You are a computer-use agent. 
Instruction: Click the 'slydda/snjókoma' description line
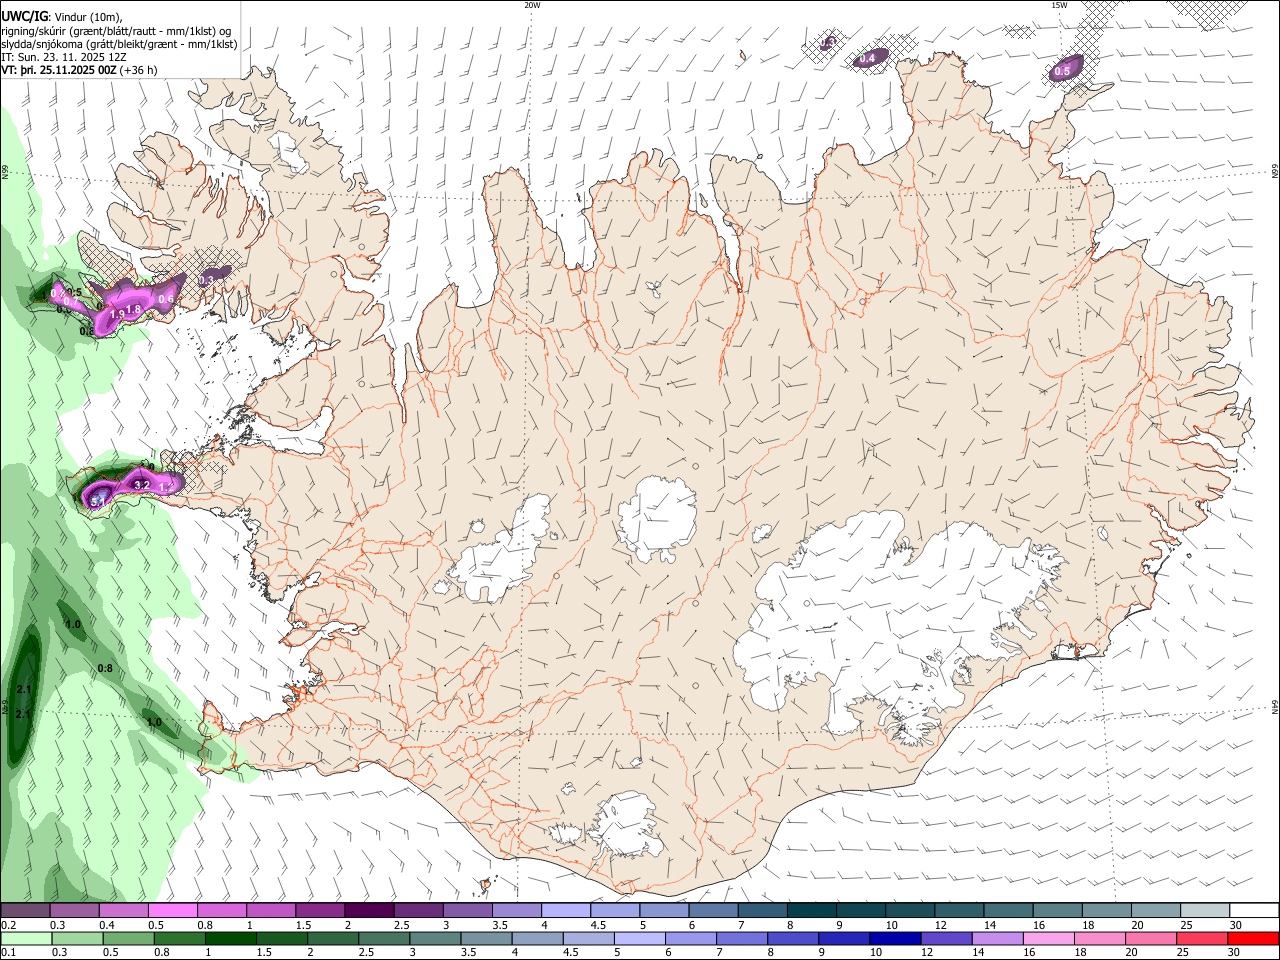[x=119, y=44]
